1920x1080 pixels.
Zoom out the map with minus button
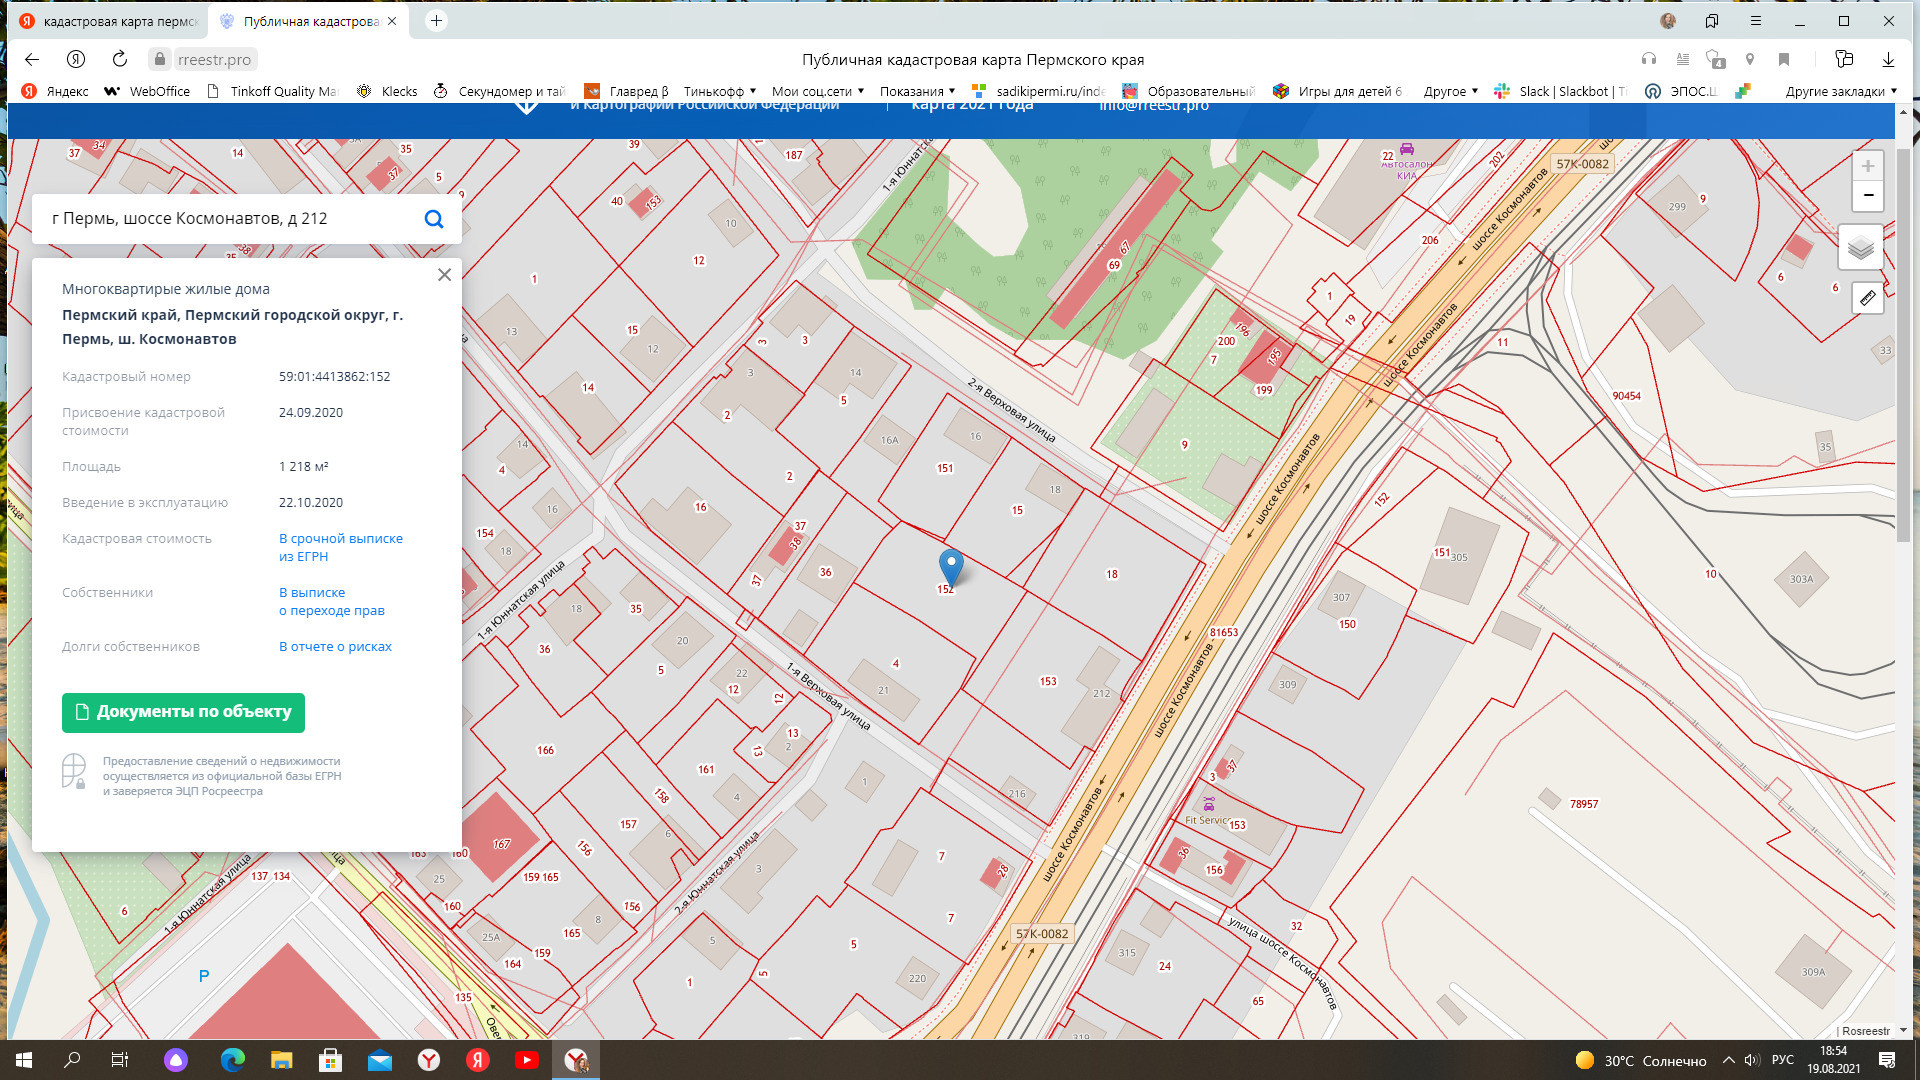tap(1867, 196)
